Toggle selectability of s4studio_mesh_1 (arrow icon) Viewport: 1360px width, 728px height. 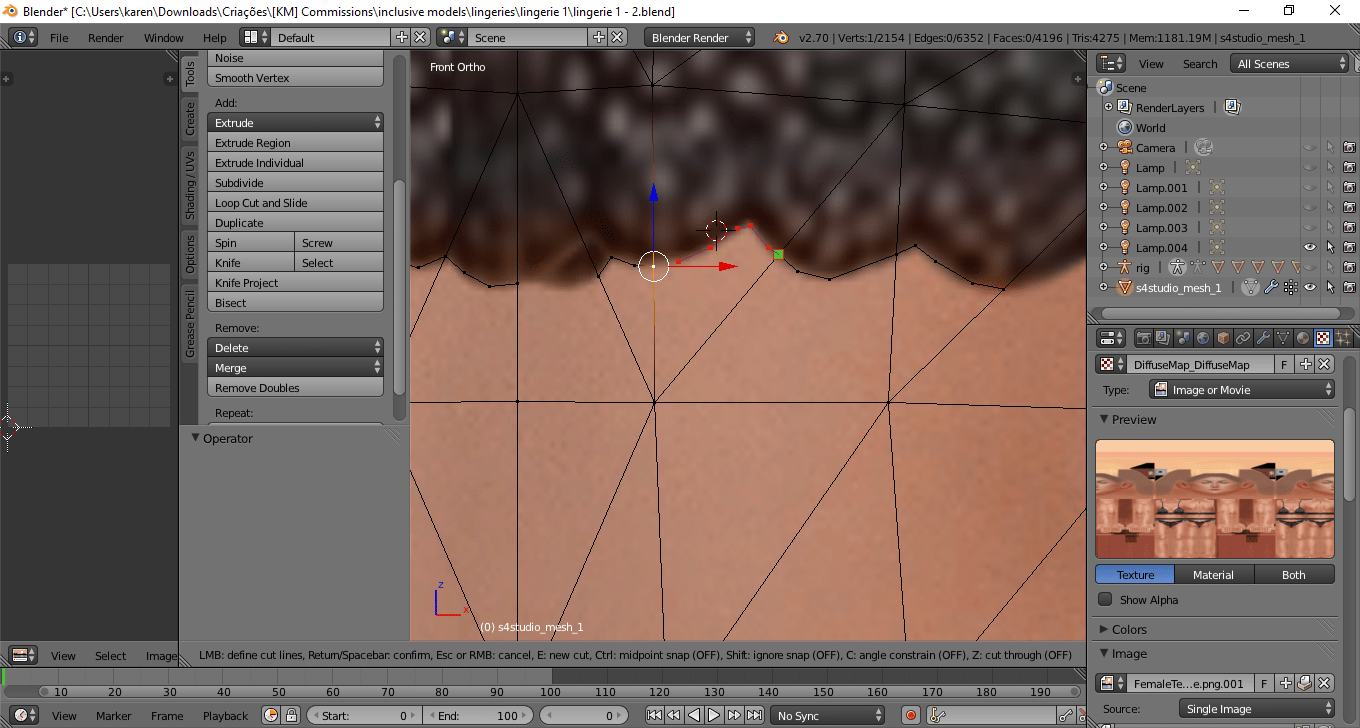pos(1331,285)
